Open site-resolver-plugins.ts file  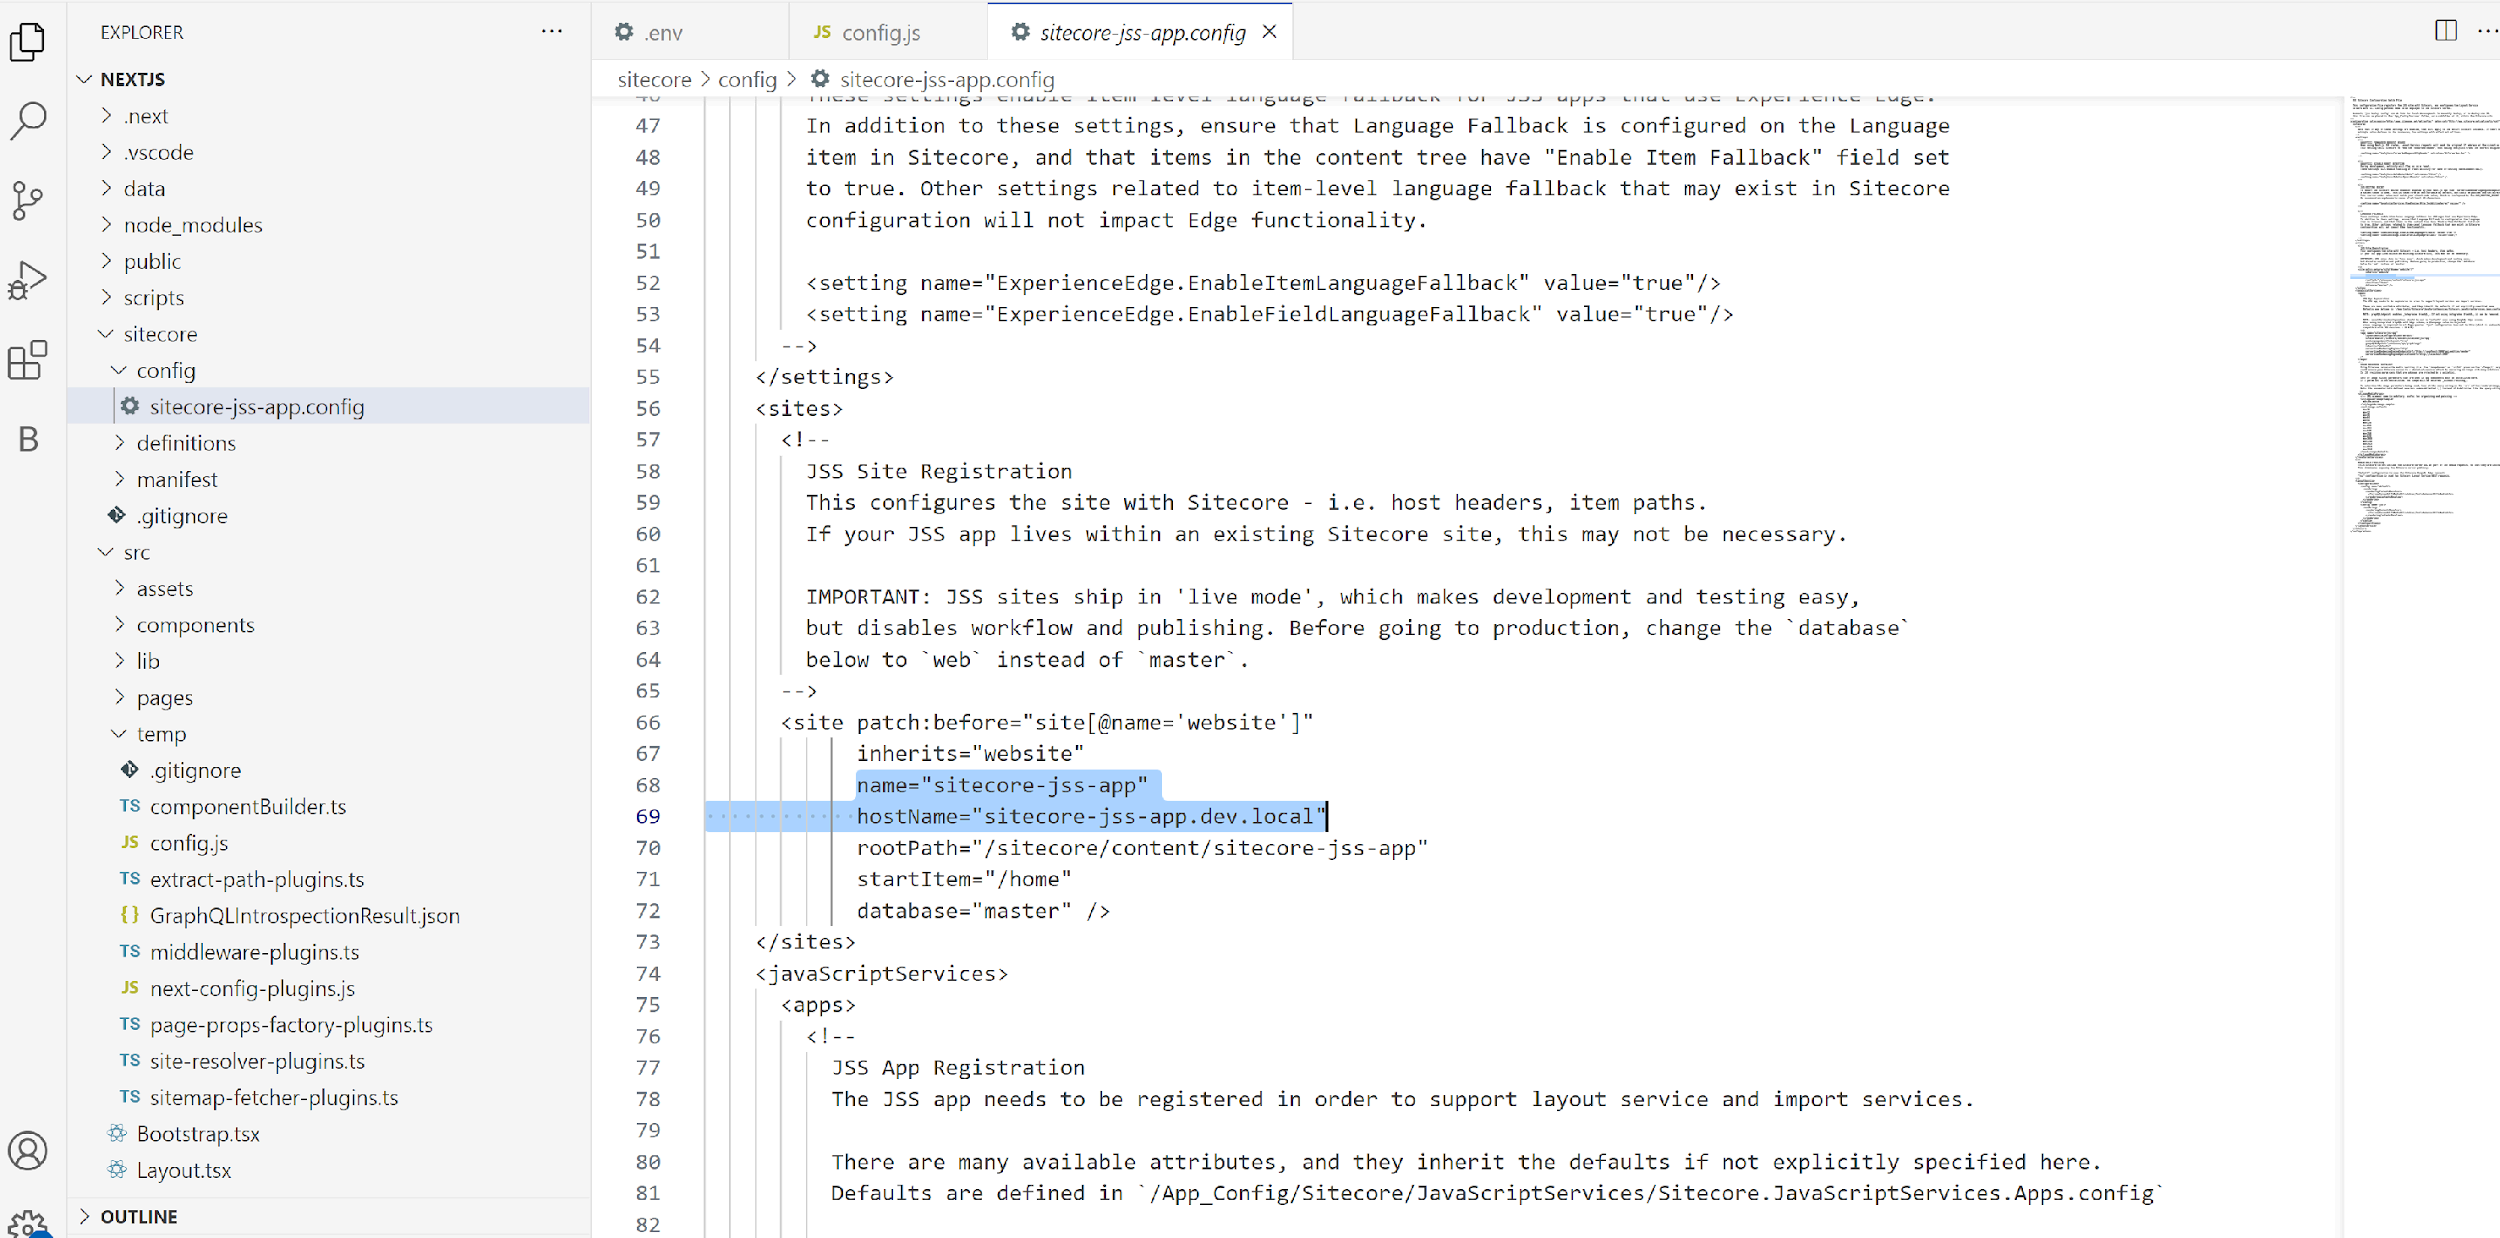(x=329, y=1061)
